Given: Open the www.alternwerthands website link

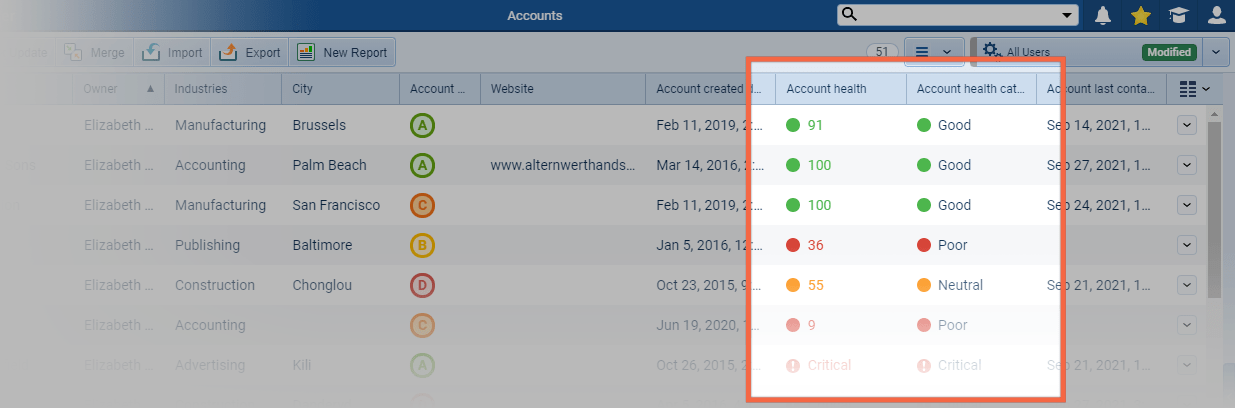Looking at the screenshot, I should pos(562,166).
